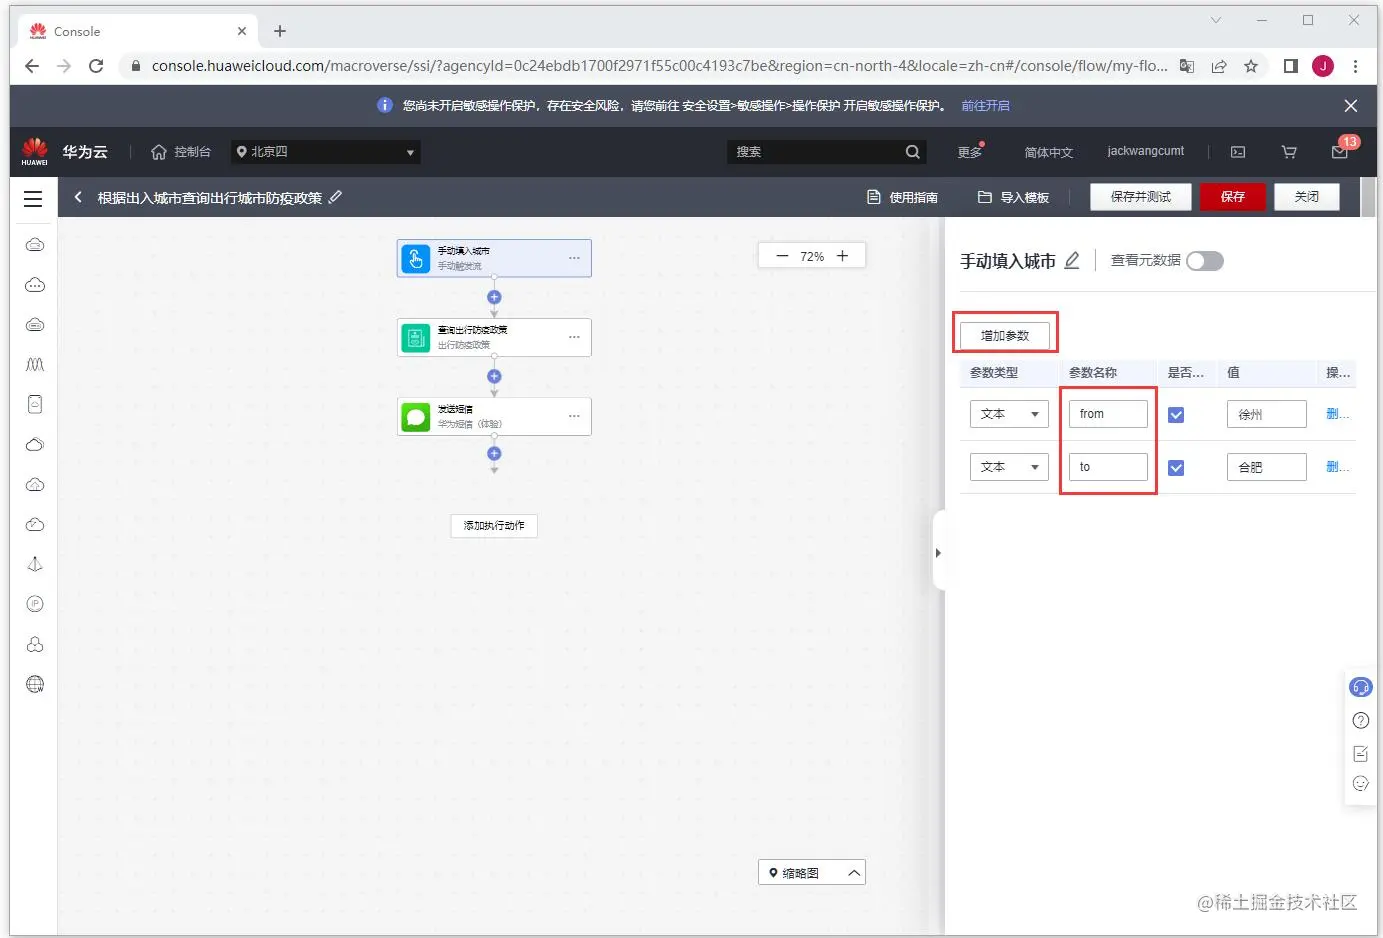Open the messages envelope with 13 badge
Screen dimensions: 1383x938
pyautogui.click(x=1340, y=152)
